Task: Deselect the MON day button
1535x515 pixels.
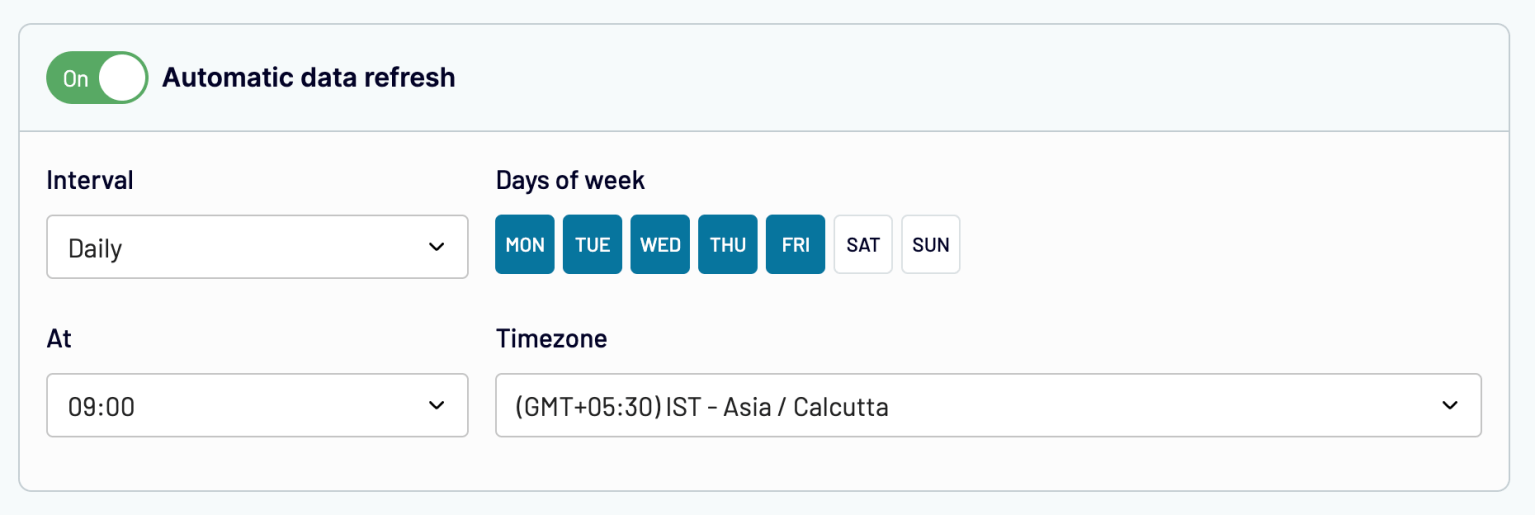Action: pos(525,245)
